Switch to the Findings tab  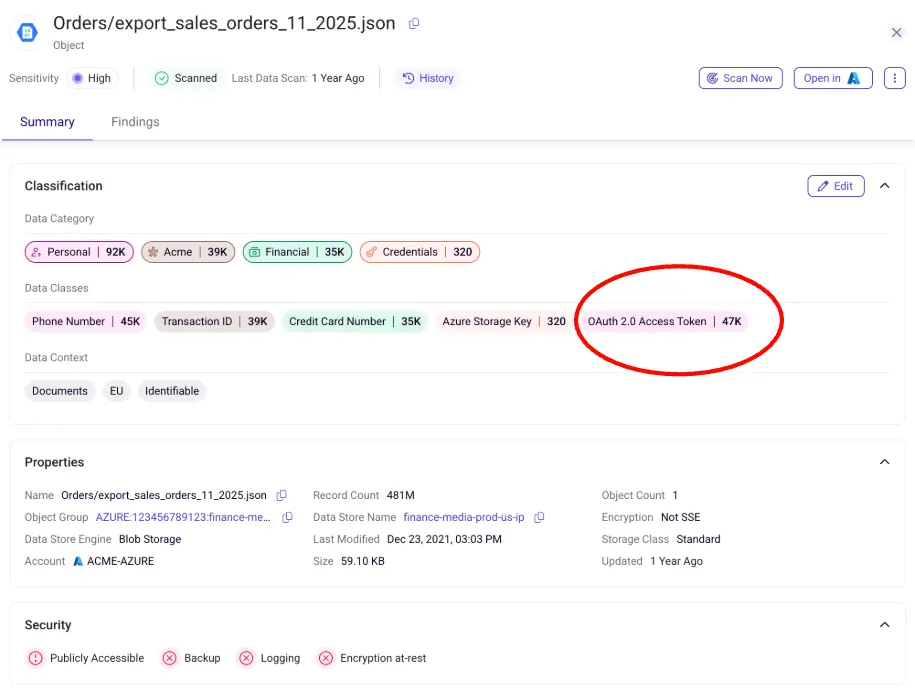coord(135,122)
